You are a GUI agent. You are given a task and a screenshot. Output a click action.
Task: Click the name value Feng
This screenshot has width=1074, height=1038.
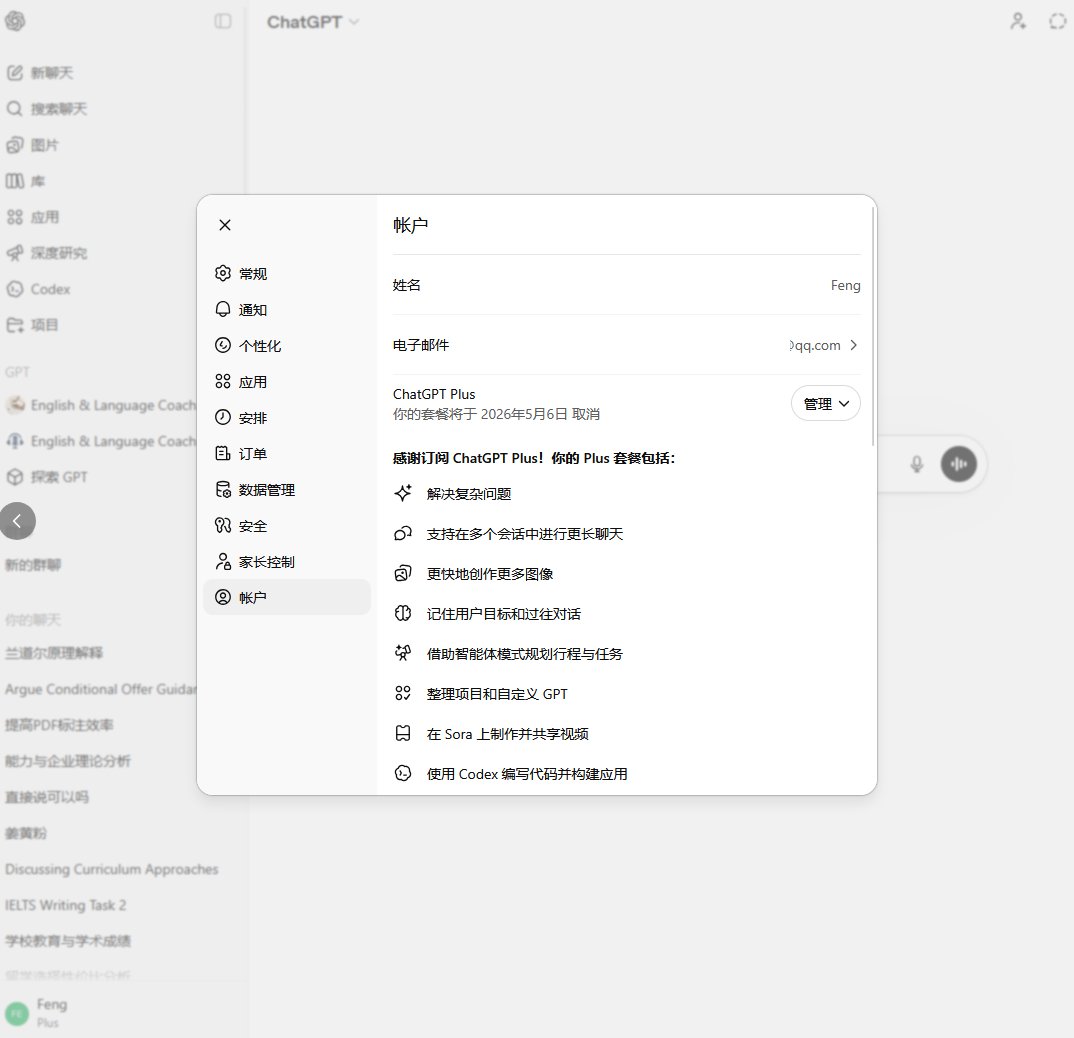[x=845, y=285]
